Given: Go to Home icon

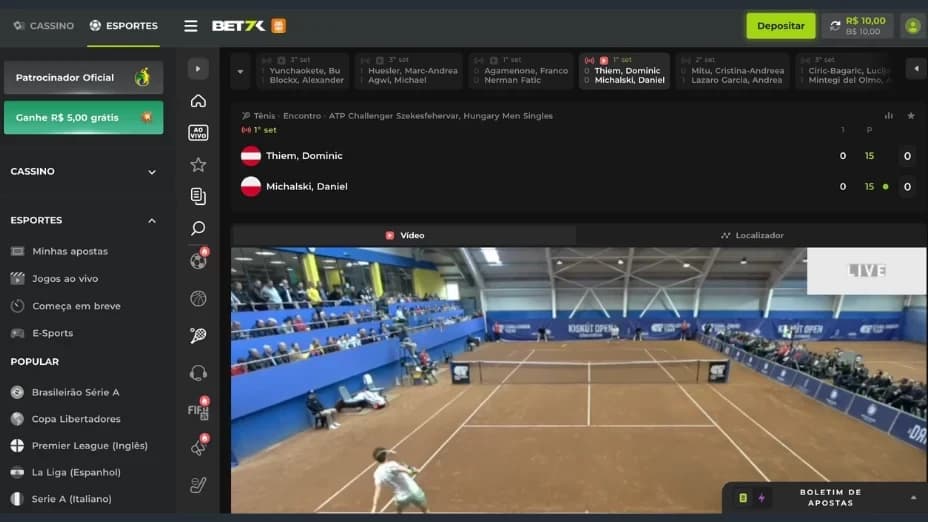Looking at the screenshot, I should 198,101.
